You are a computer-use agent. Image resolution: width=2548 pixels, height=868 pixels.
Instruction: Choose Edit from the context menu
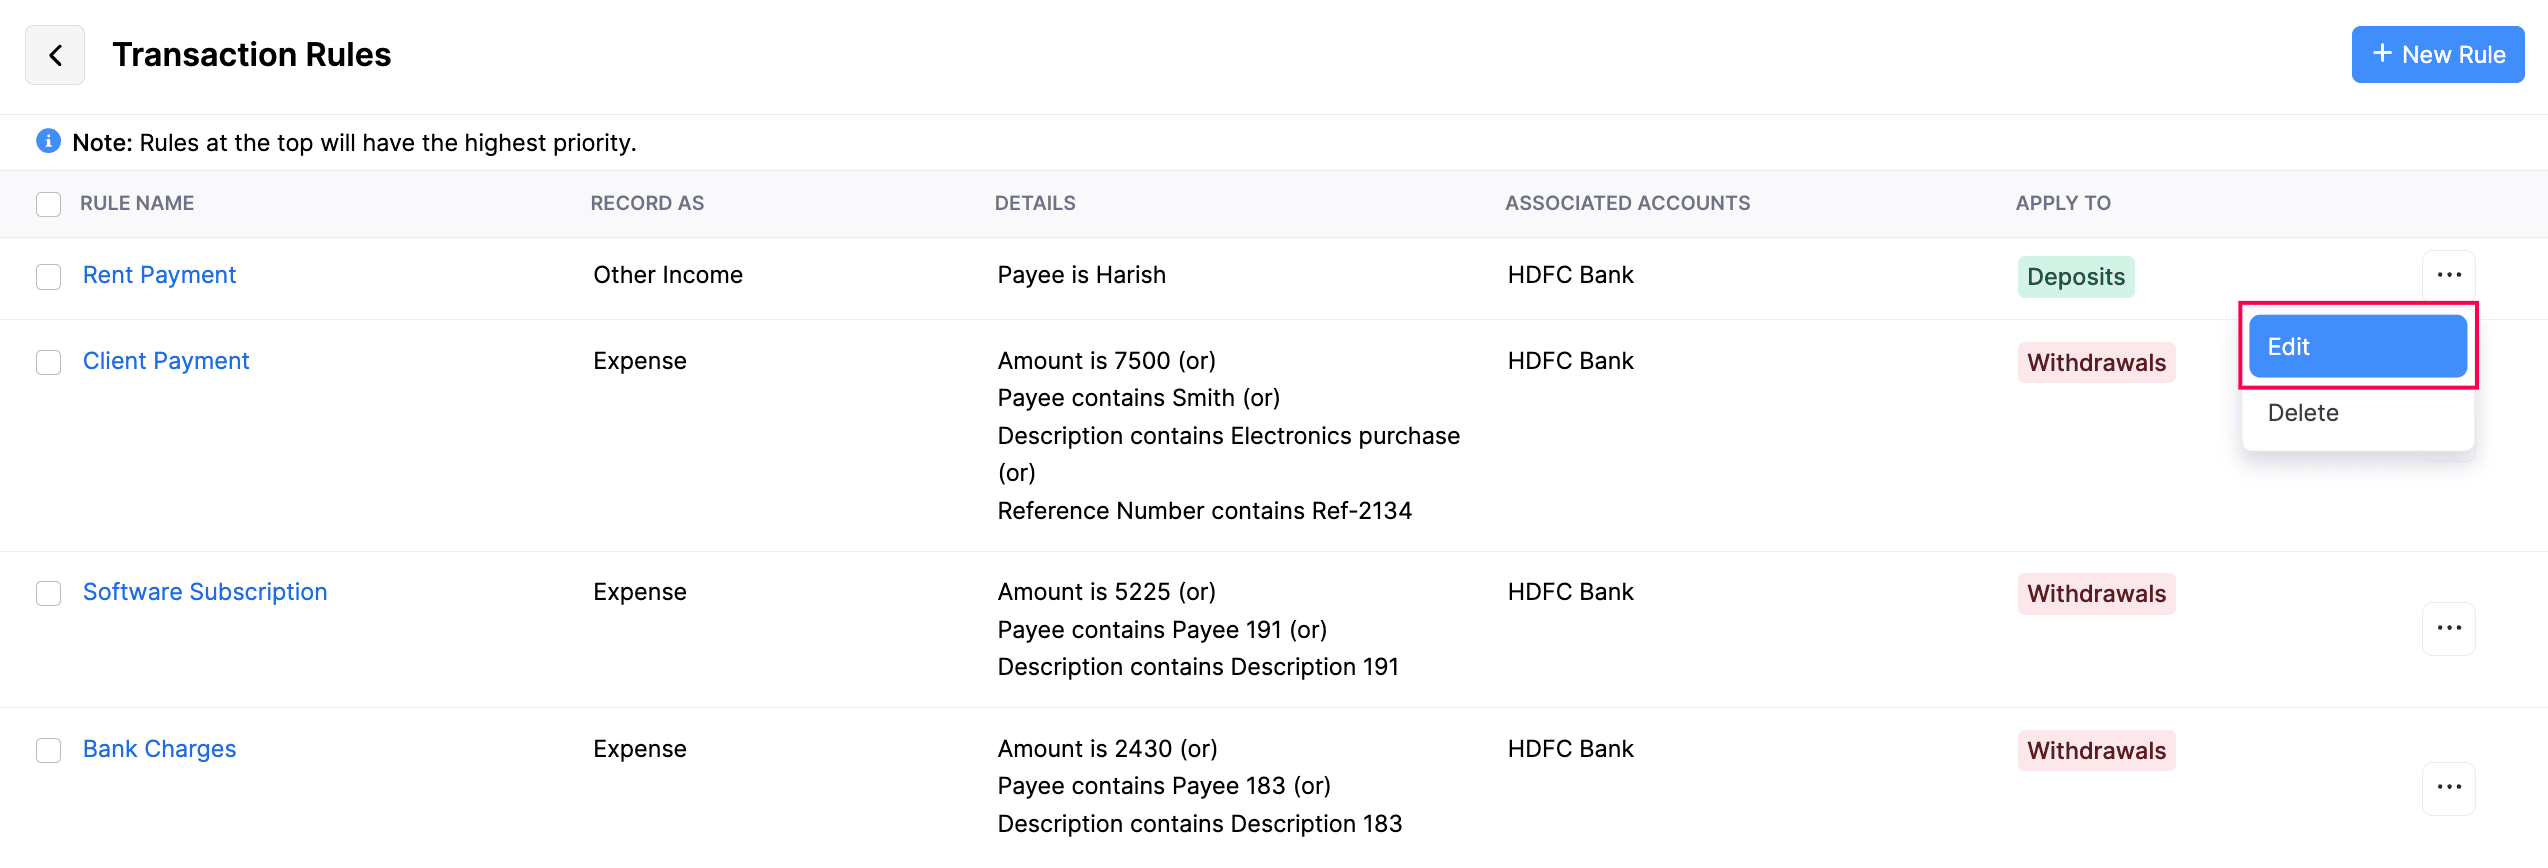pos(2357,347)
